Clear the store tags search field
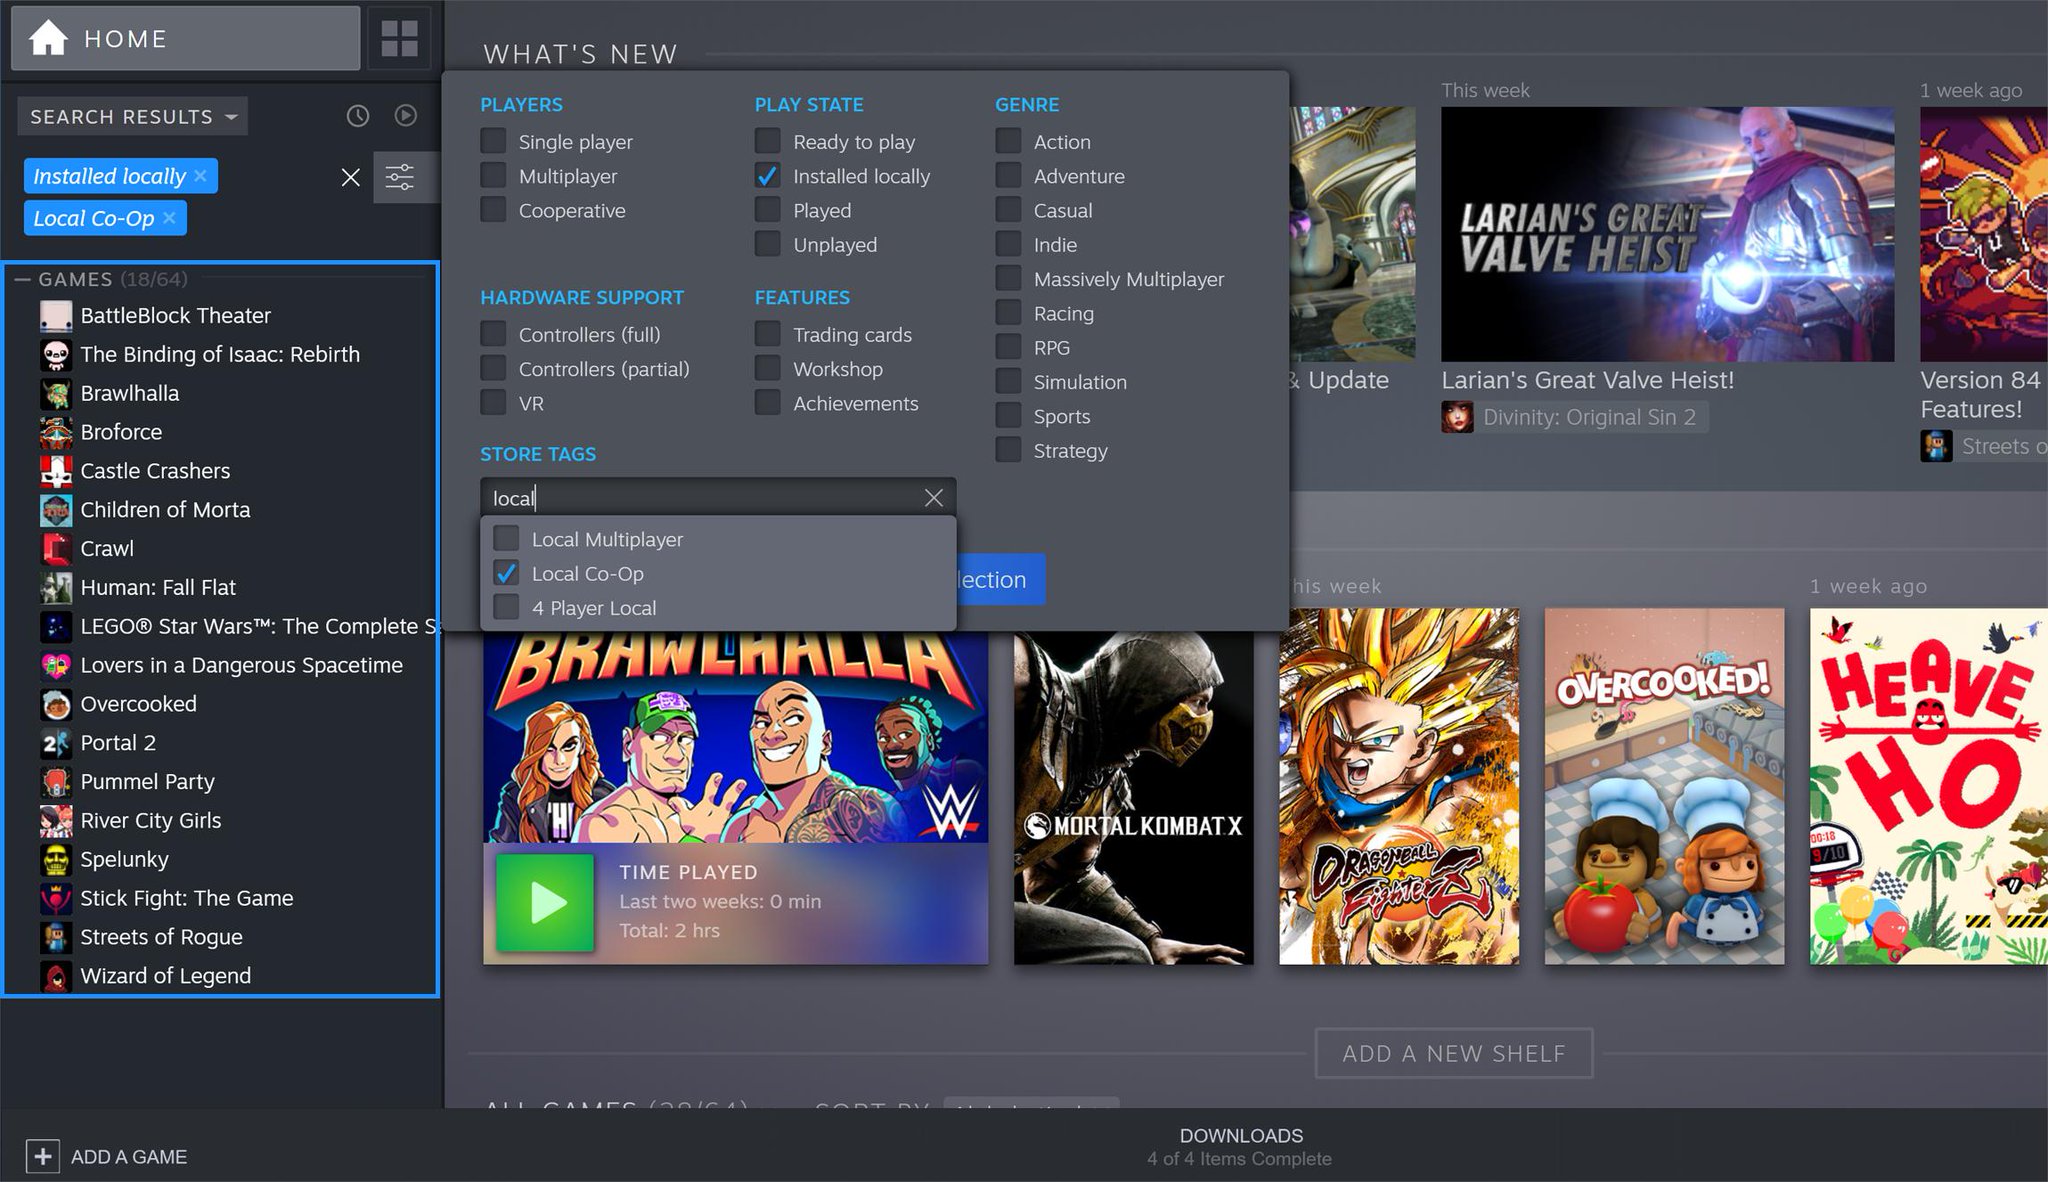Image resolution: width=2048 pixels, height=1182 pixels. tap(933, 498)
